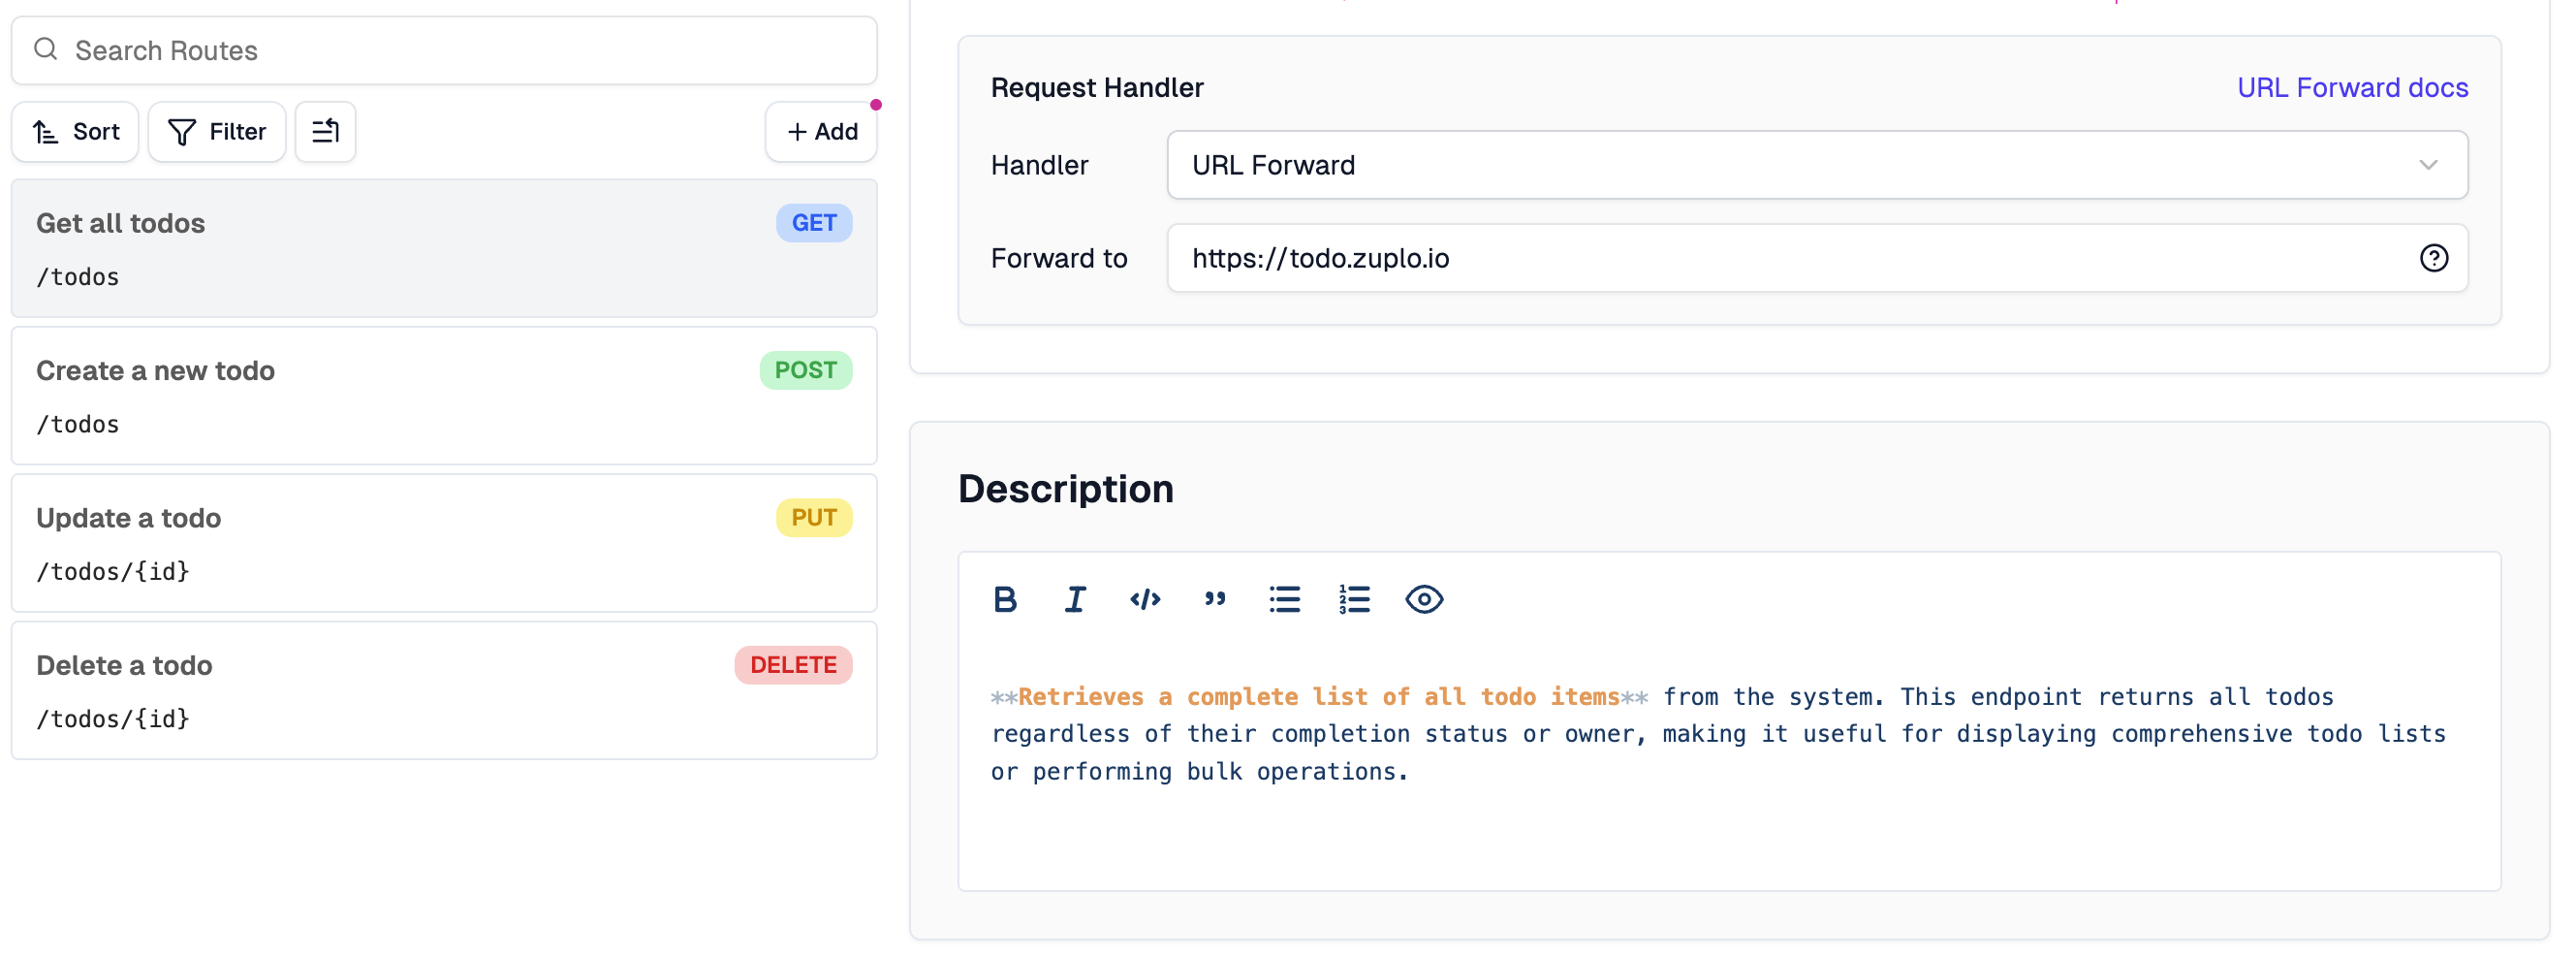2576x958 pixels.
Task: Insert a code block in the description
Action: [1143, 599]
